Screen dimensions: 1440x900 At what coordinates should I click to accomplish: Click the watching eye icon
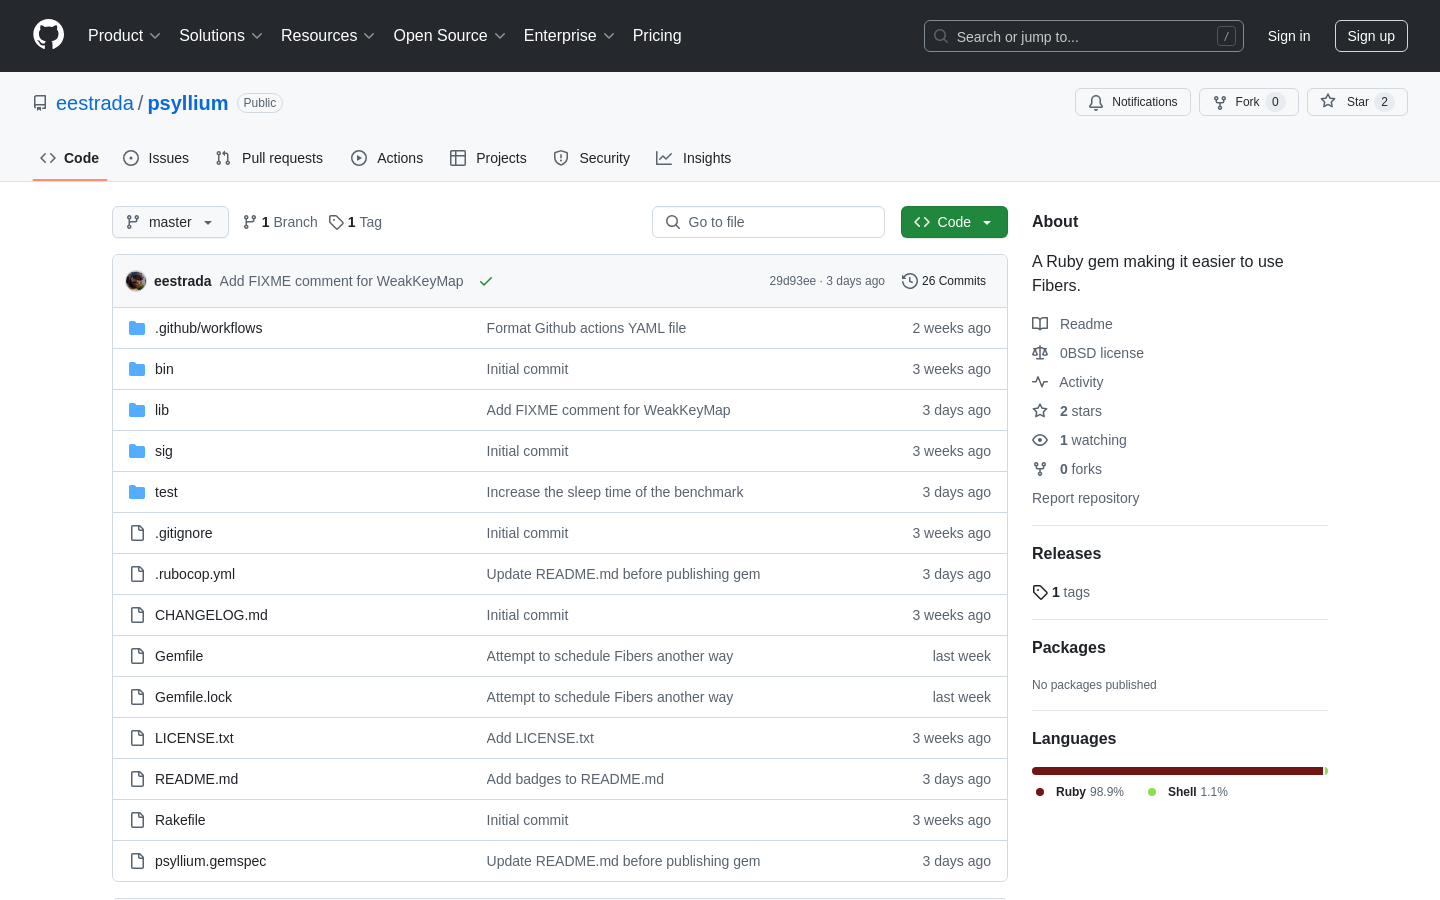pos(1040,440)
